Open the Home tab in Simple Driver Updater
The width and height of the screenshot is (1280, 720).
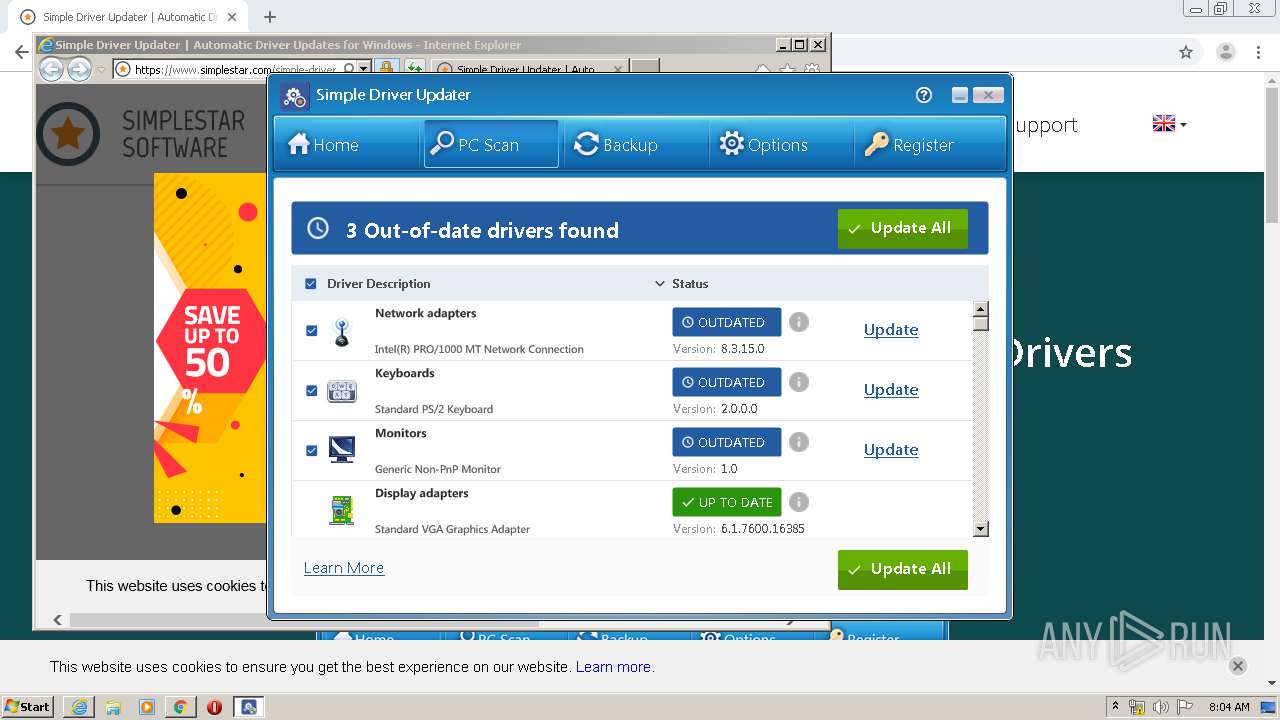coord(348,145)
